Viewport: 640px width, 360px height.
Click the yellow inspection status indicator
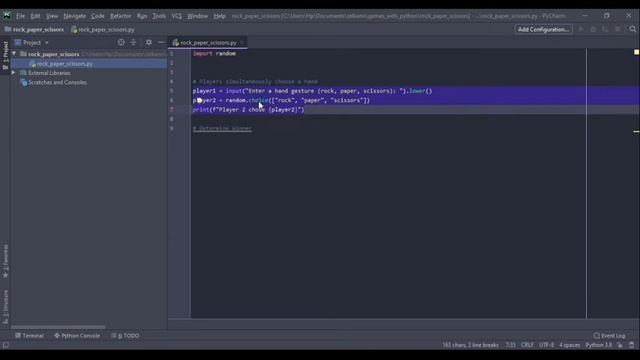point(636,52)
